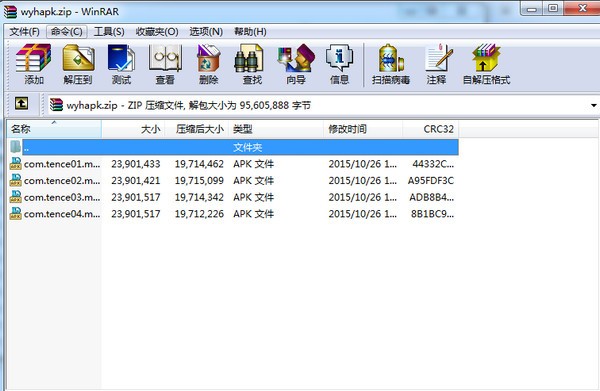
Task: Click the 注释 (Comment) toolbar icon
Action: [439, 58]
